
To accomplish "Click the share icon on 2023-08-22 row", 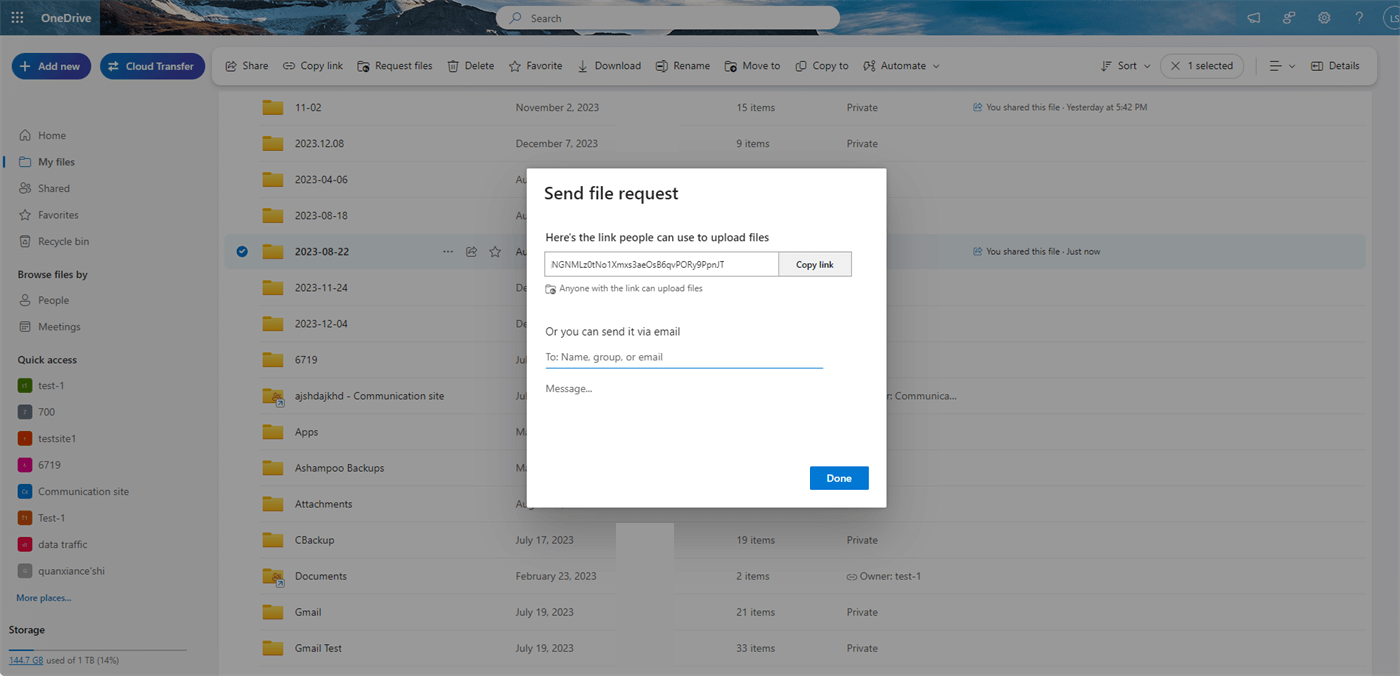I will pyautogui.click(x=471, y=252).
